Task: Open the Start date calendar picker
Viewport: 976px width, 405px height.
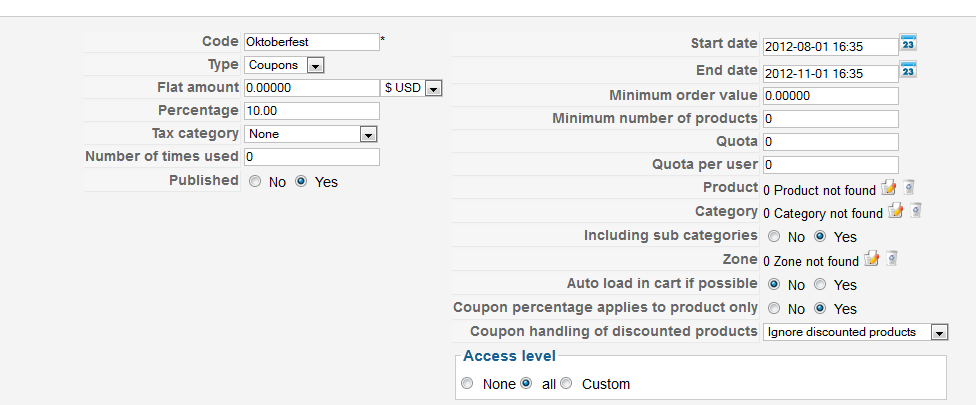Action: [x=908, y=44]
